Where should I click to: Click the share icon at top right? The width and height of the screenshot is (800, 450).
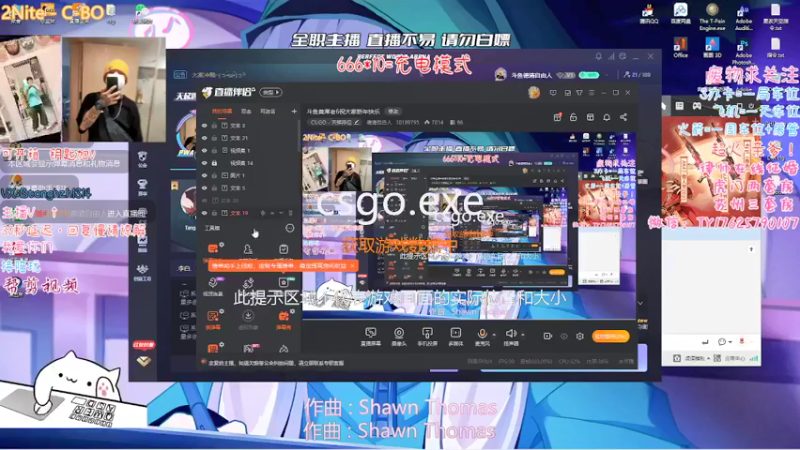pyautogui.click(x=623, y=117)
